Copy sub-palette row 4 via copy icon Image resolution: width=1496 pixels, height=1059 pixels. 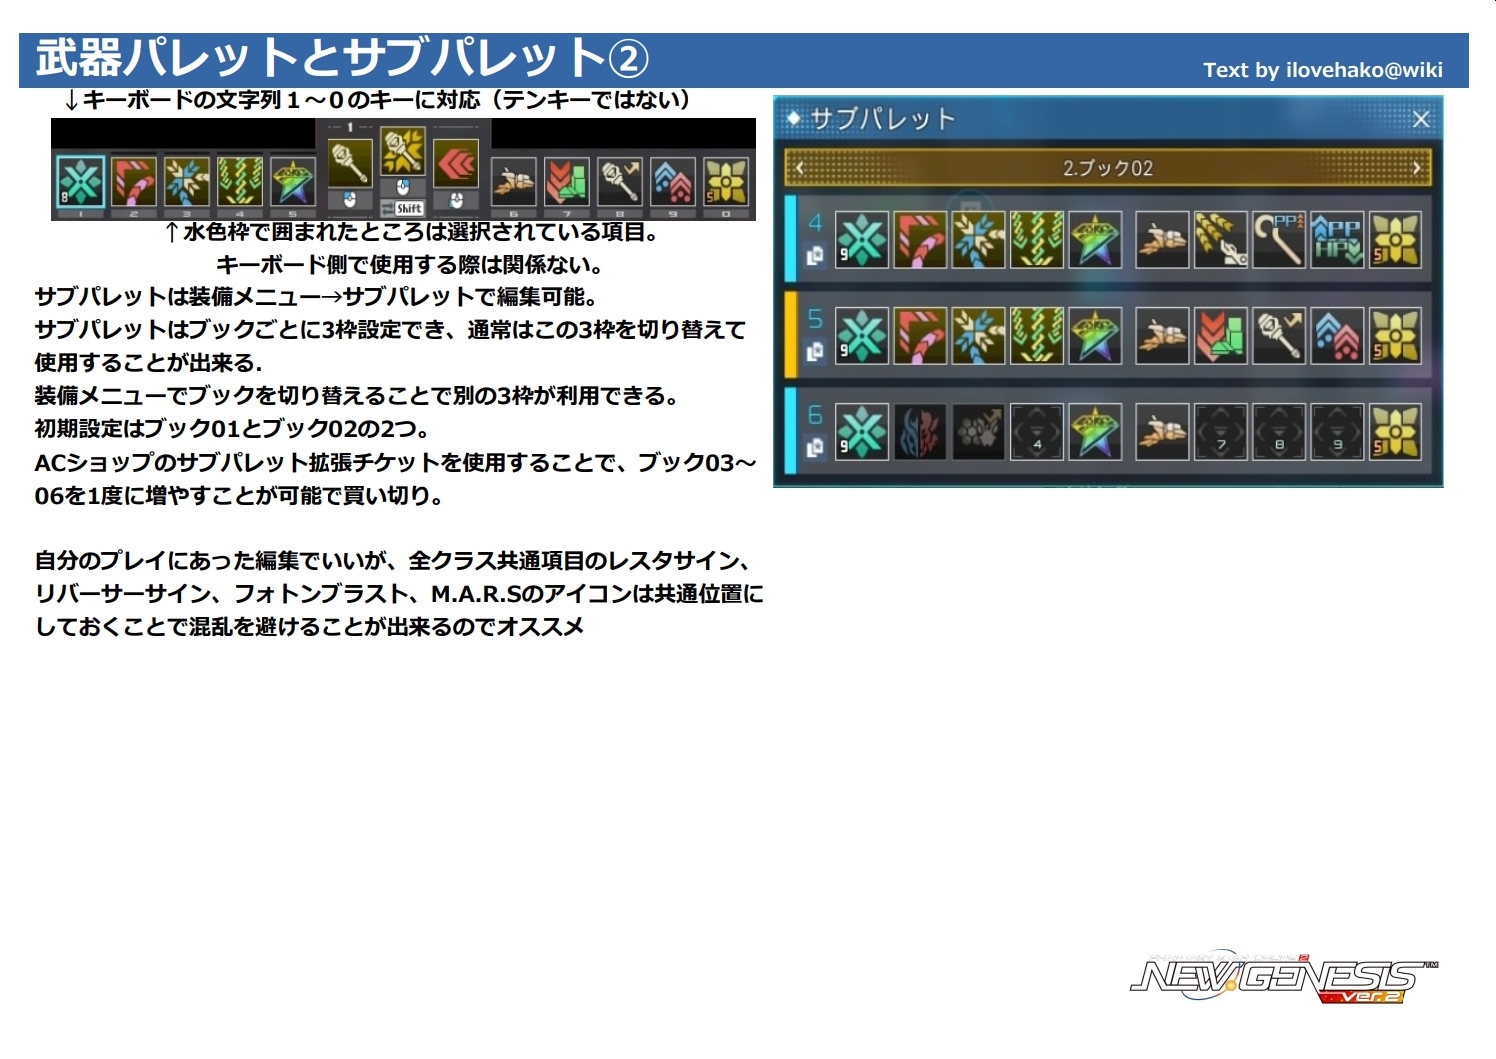[x=815, y=256]
